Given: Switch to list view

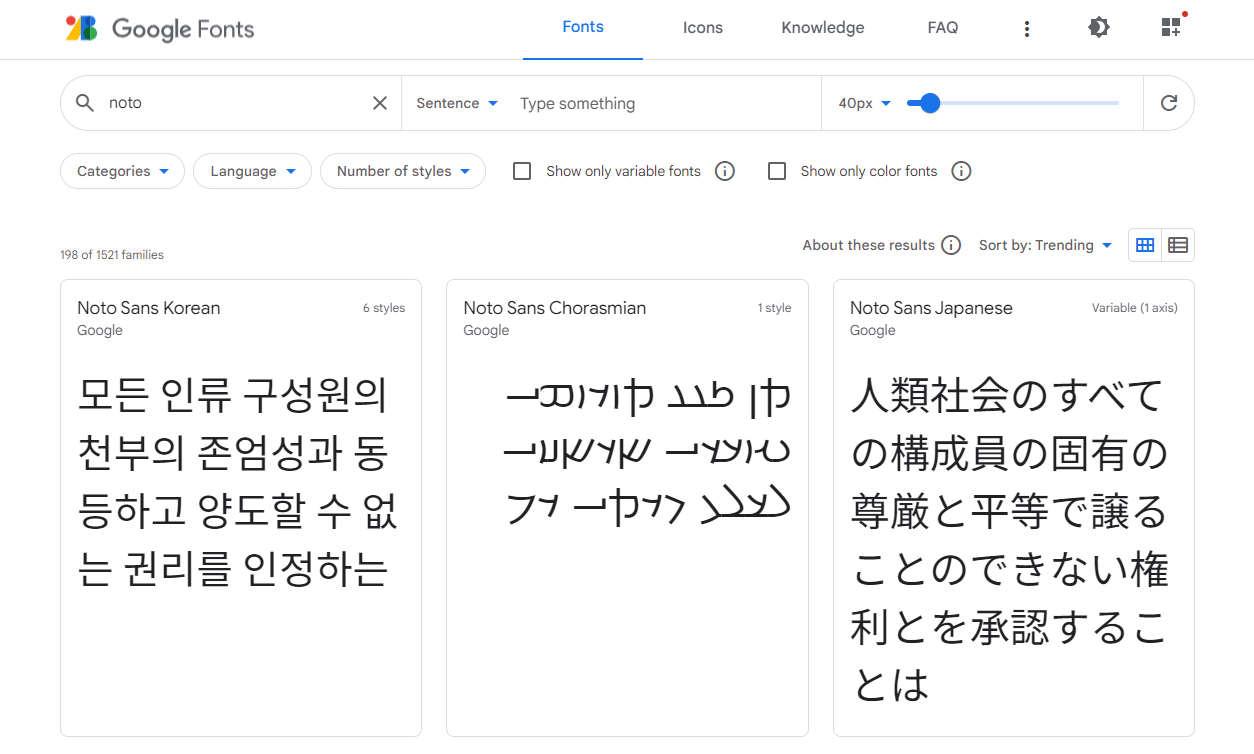Looking at the screenshot, I should coord(1178,245).
